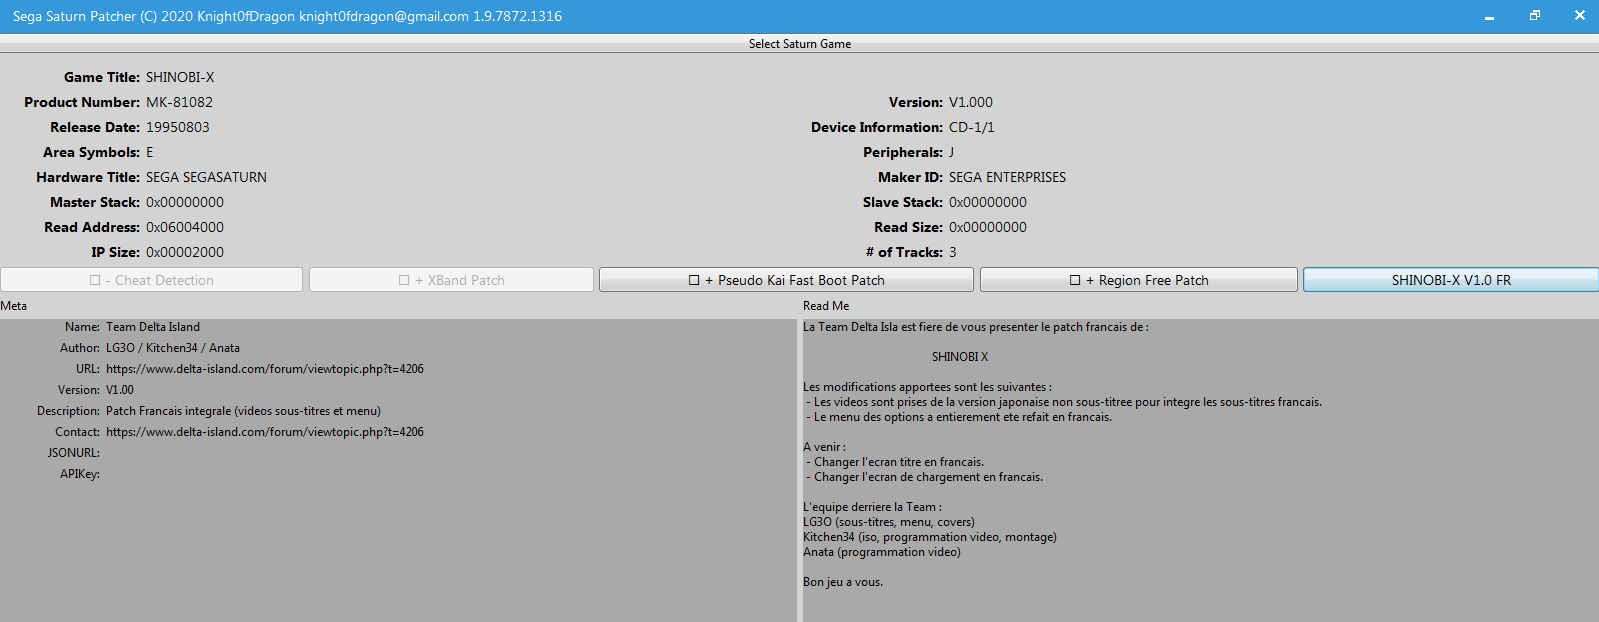The height and width of the screenshot is (622, 1599).
Task: Select the Slave Stack value 0x00000000
Action: coord(988,202)
